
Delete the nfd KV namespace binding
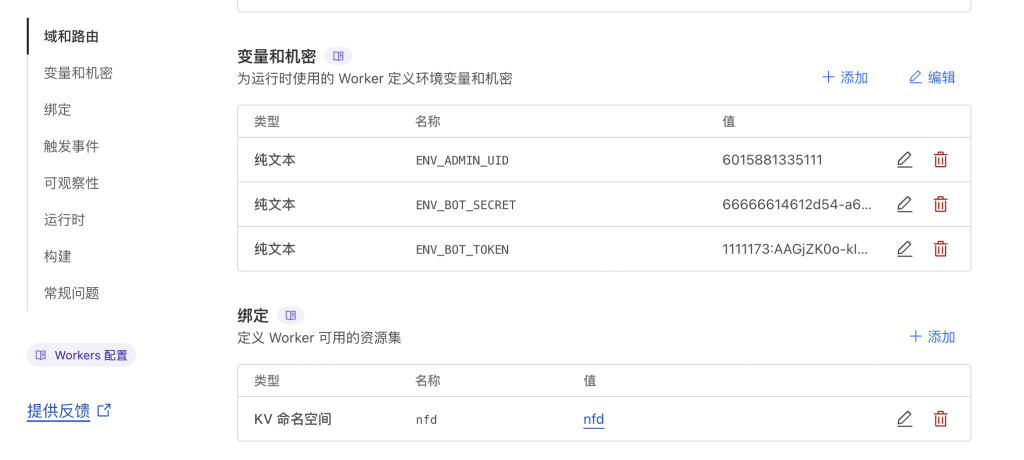(x=940, y=419)
